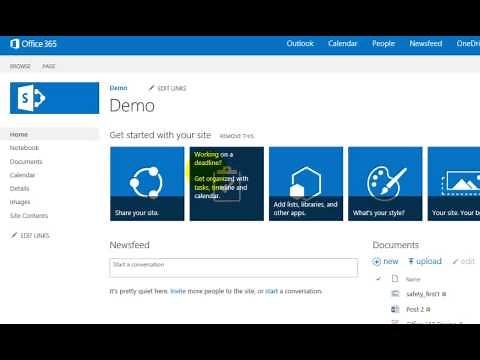The image size is (480, 360).
Task: Click the Demo breadcrumb link
Action: click(118, 88)
